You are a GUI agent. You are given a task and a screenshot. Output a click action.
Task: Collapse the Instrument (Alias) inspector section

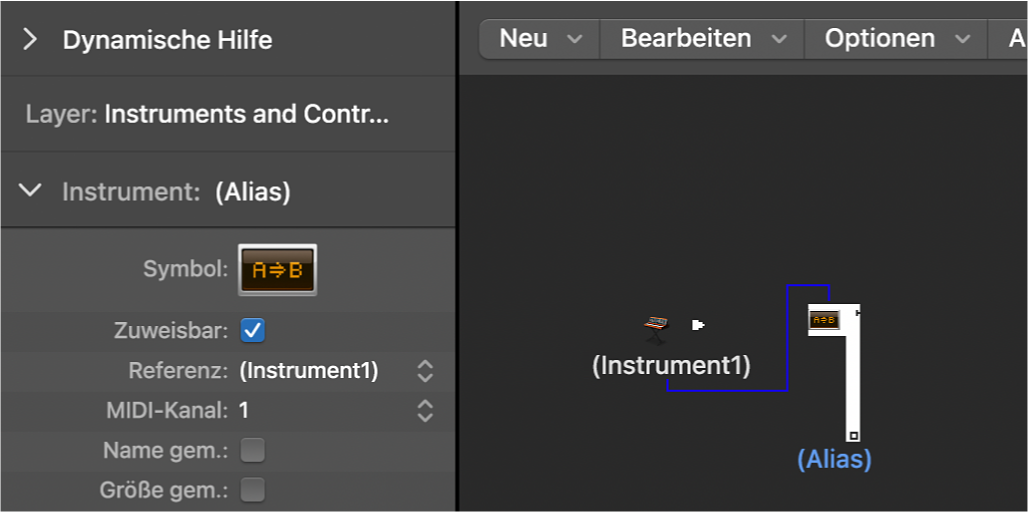(x=31, y=190)
